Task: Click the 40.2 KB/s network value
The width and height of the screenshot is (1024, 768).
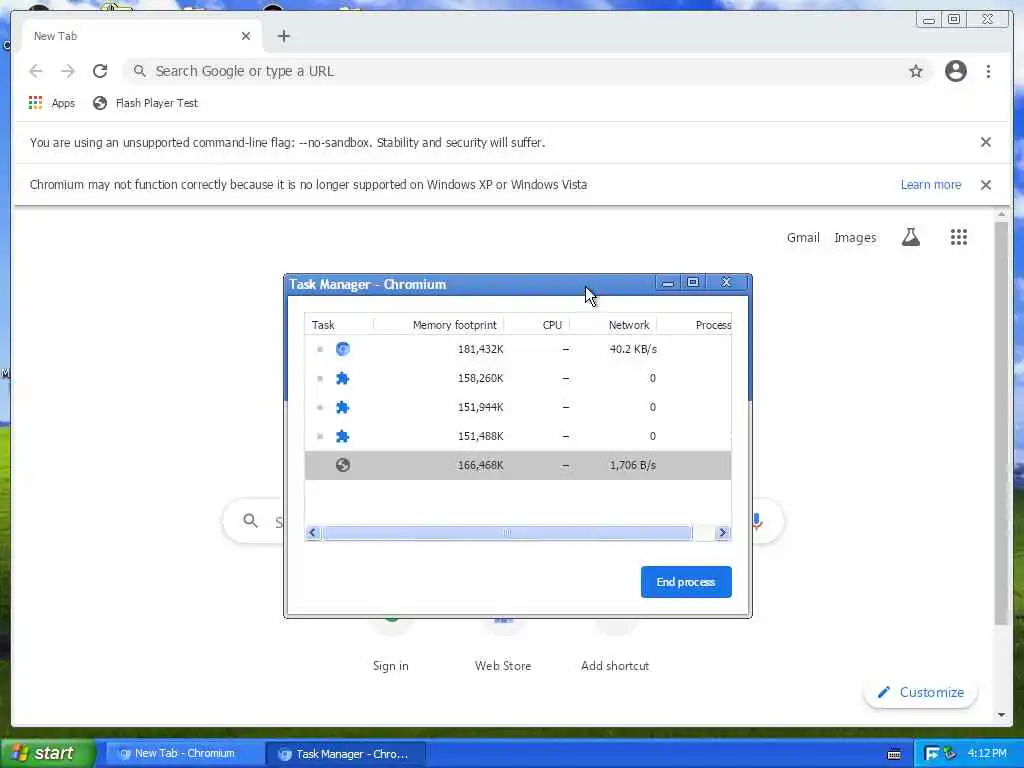Action: pos(633,349)
